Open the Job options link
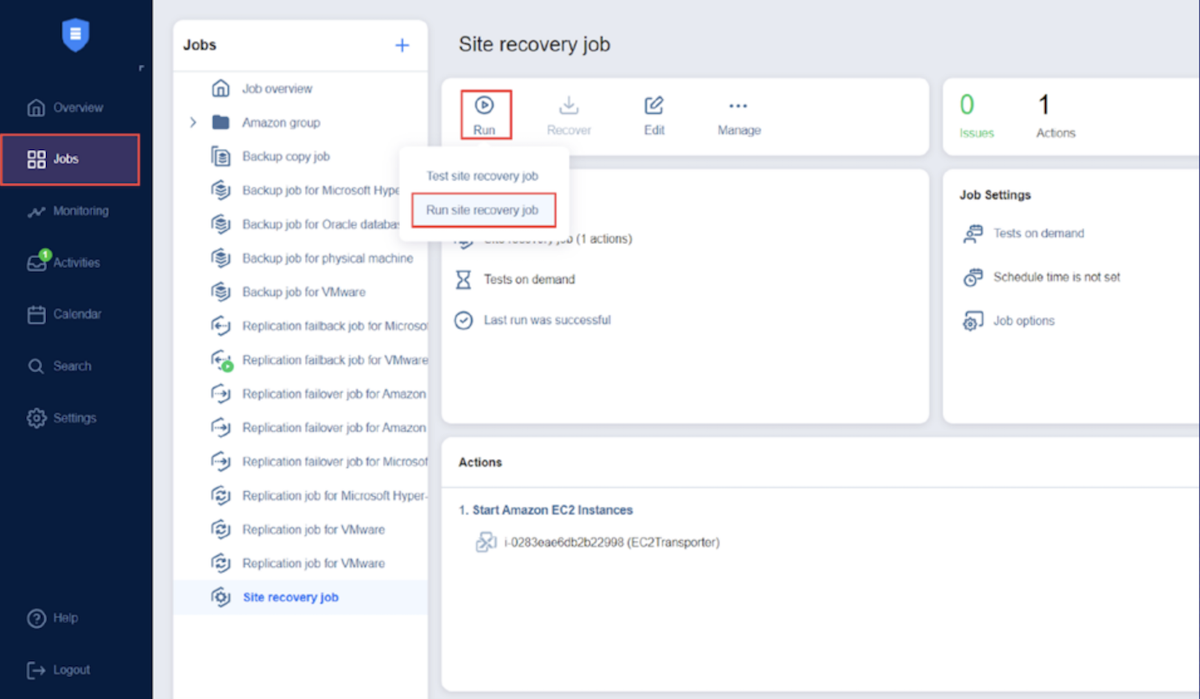 (x=1023, y=321)
